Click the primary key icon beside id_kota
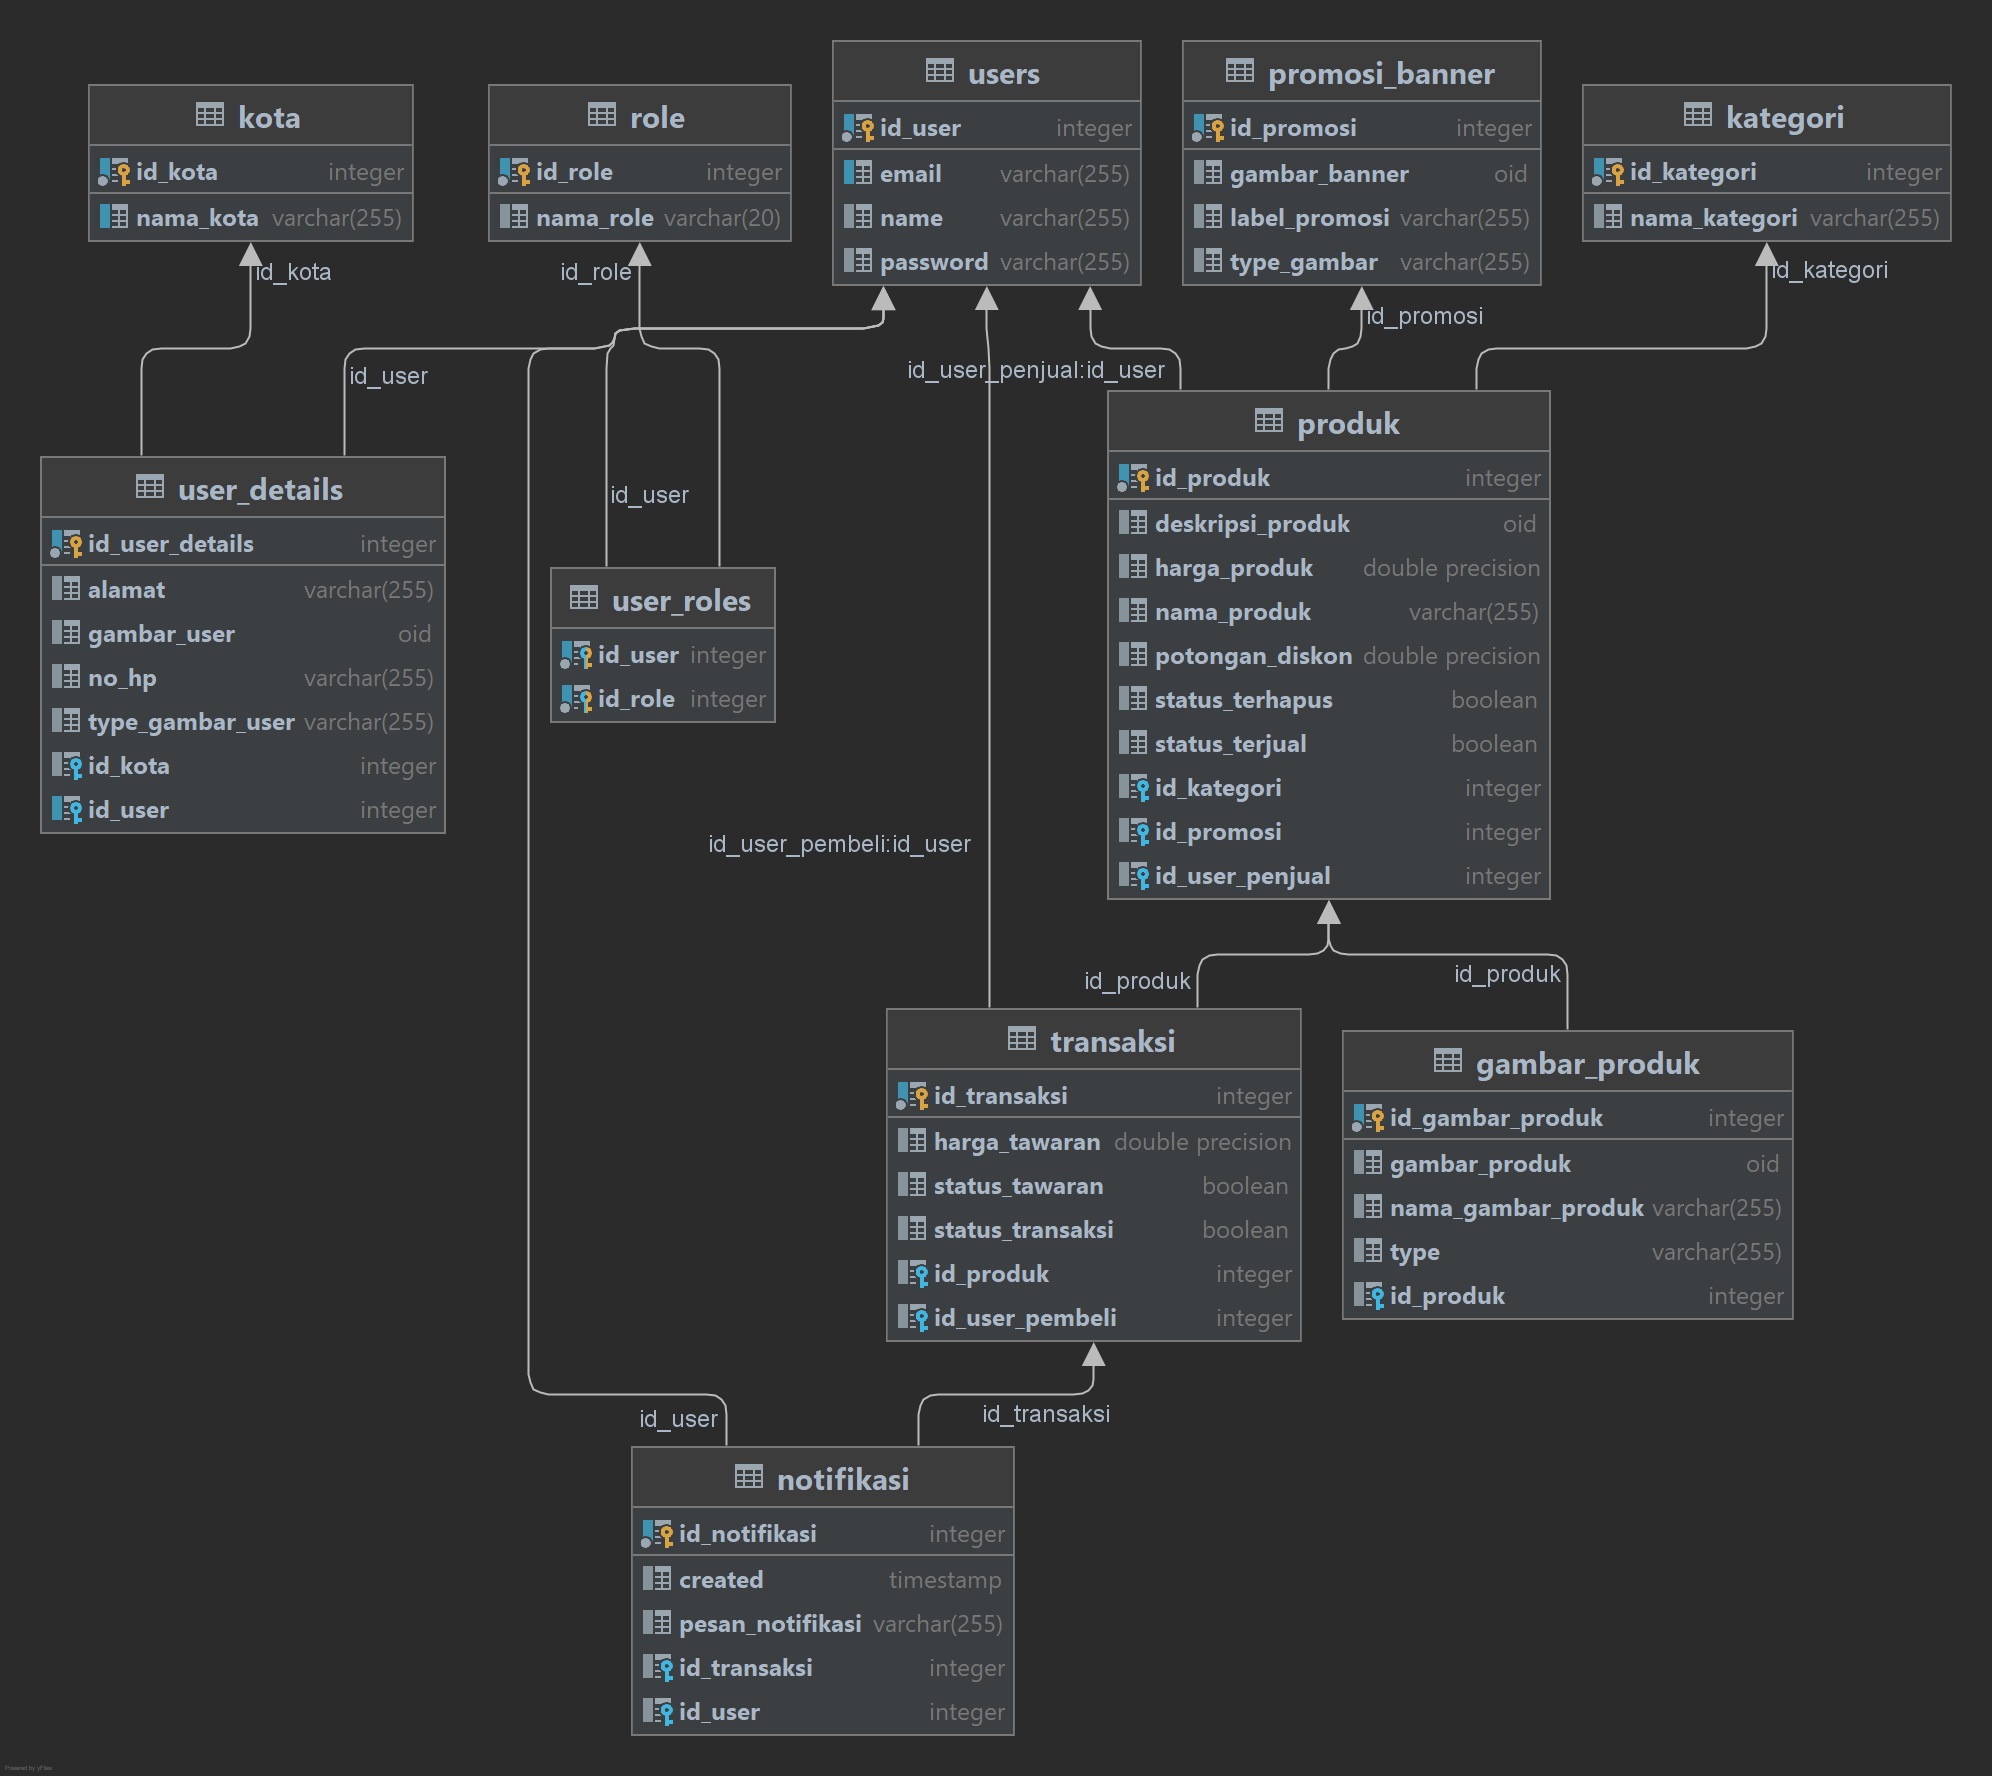 [x=117, y=172]
